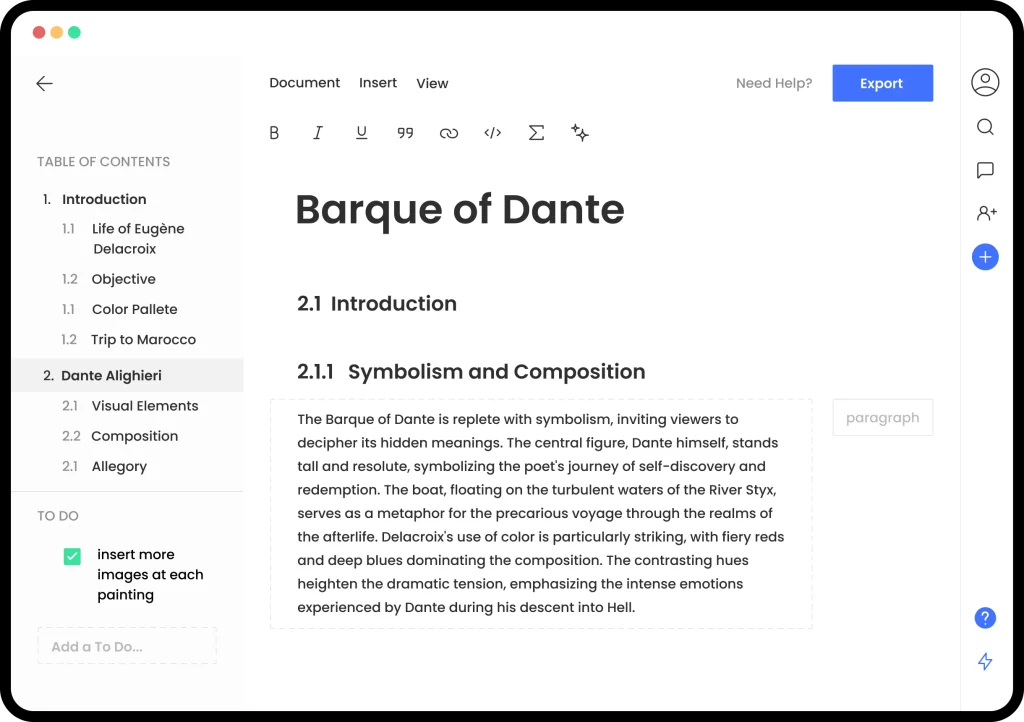Toggle underline formatting
Viewport: 1024px width, 722px height.
coord(361,132)
